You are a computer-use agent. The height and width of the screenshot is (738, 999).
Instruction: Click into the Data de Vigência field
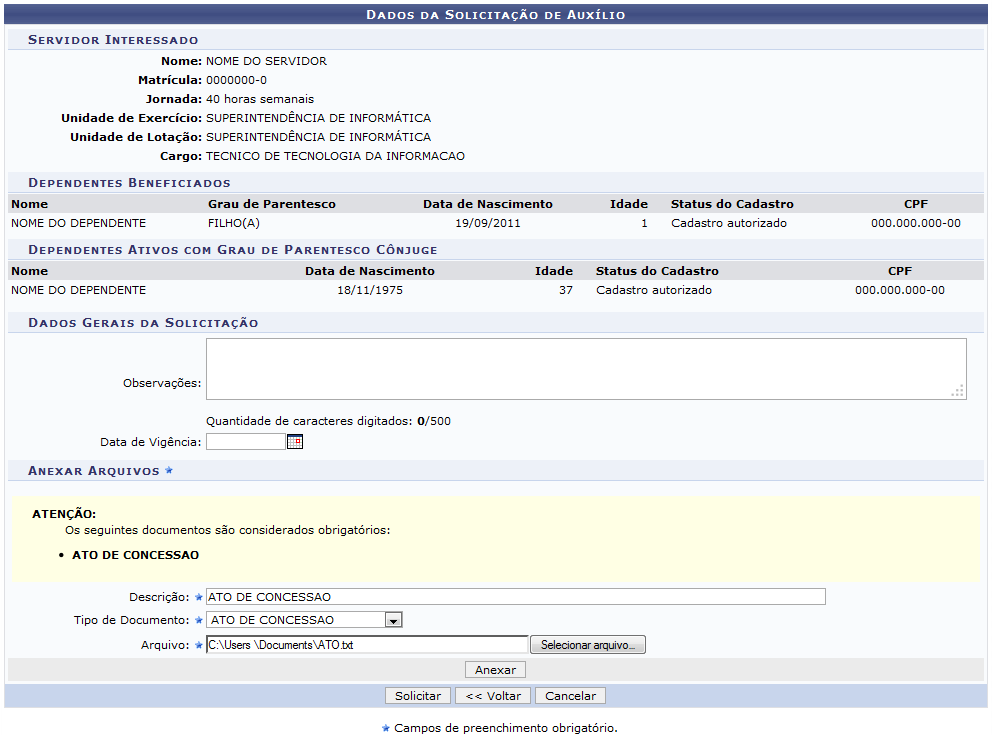pyautogui.click(x=245, y=442)
